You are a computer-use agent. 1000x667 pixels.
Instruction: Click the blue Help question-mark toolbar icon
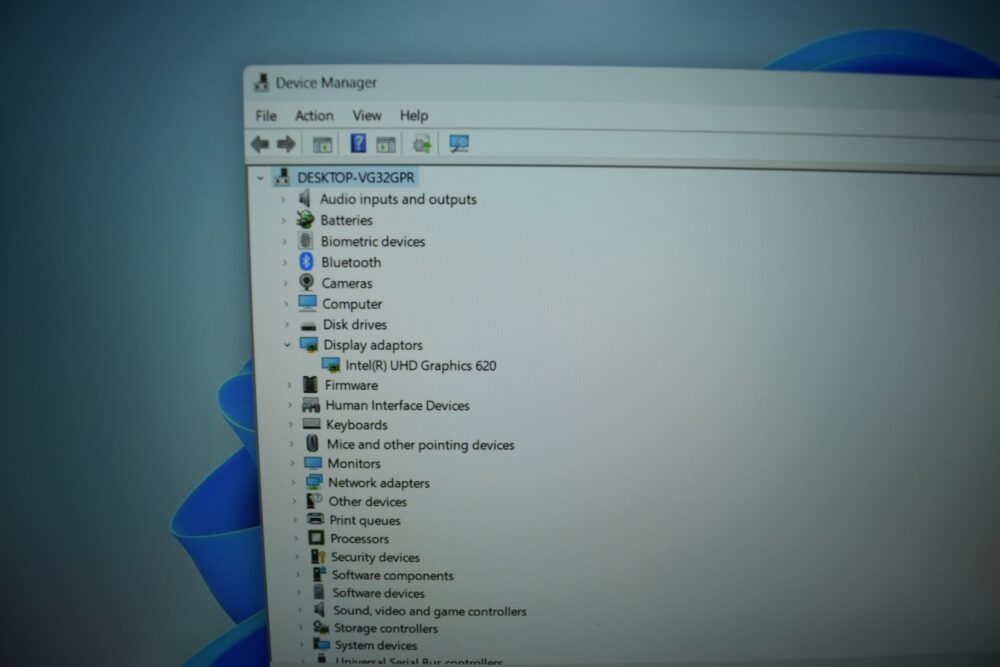click(x=358, y=143)
